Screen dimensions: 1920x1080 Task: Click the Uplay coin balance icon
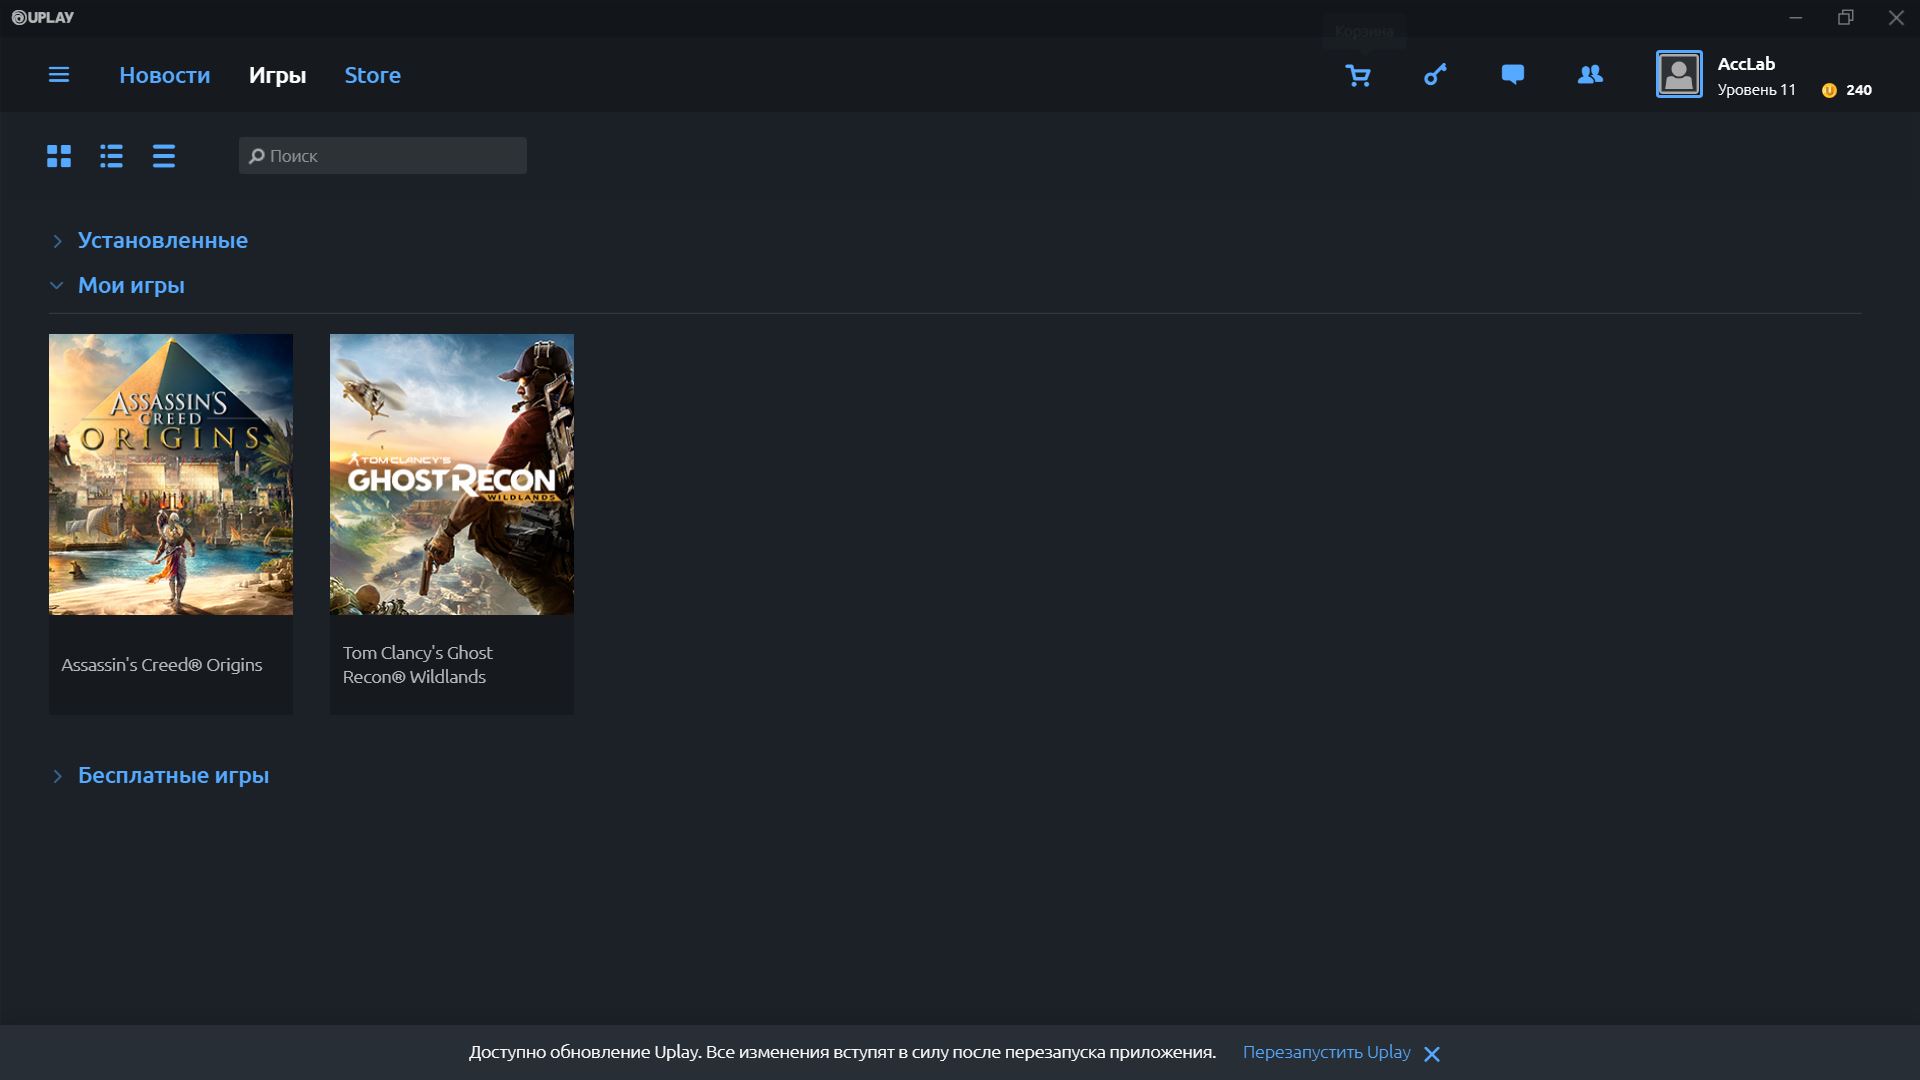[1829, 90]
